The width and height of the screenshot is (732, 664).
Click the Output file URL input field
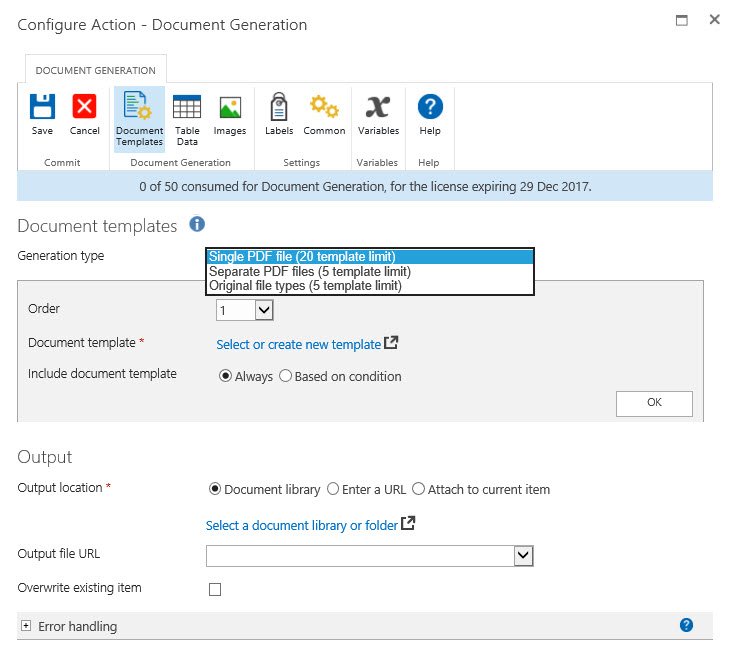[x=360, y=556]
